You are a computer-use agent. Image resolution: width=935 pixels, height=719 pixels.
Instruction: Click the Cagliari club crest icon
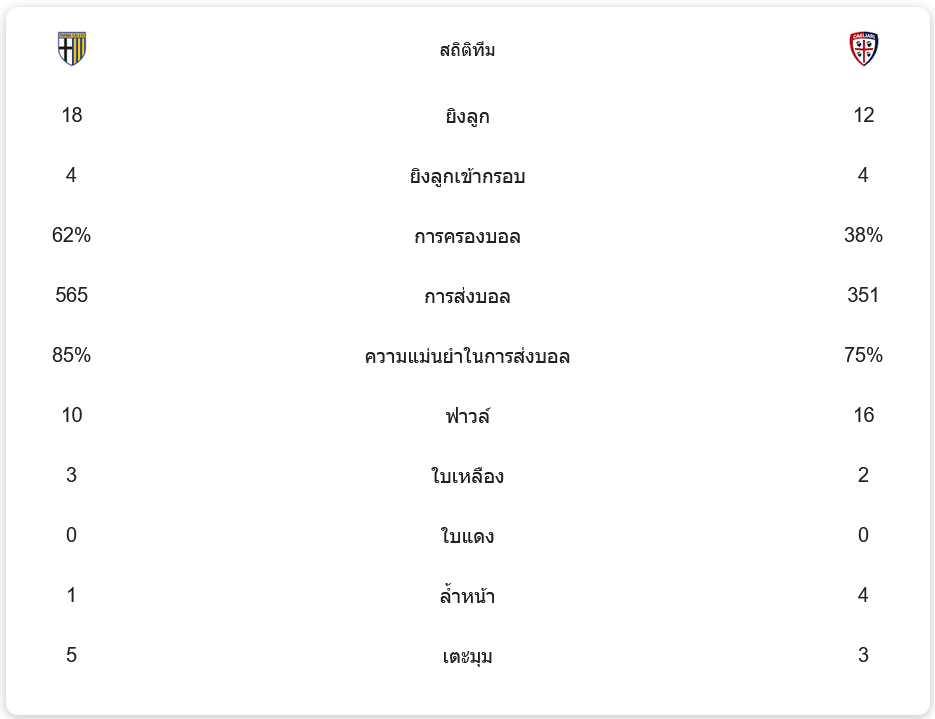click(x=863, y=49)
